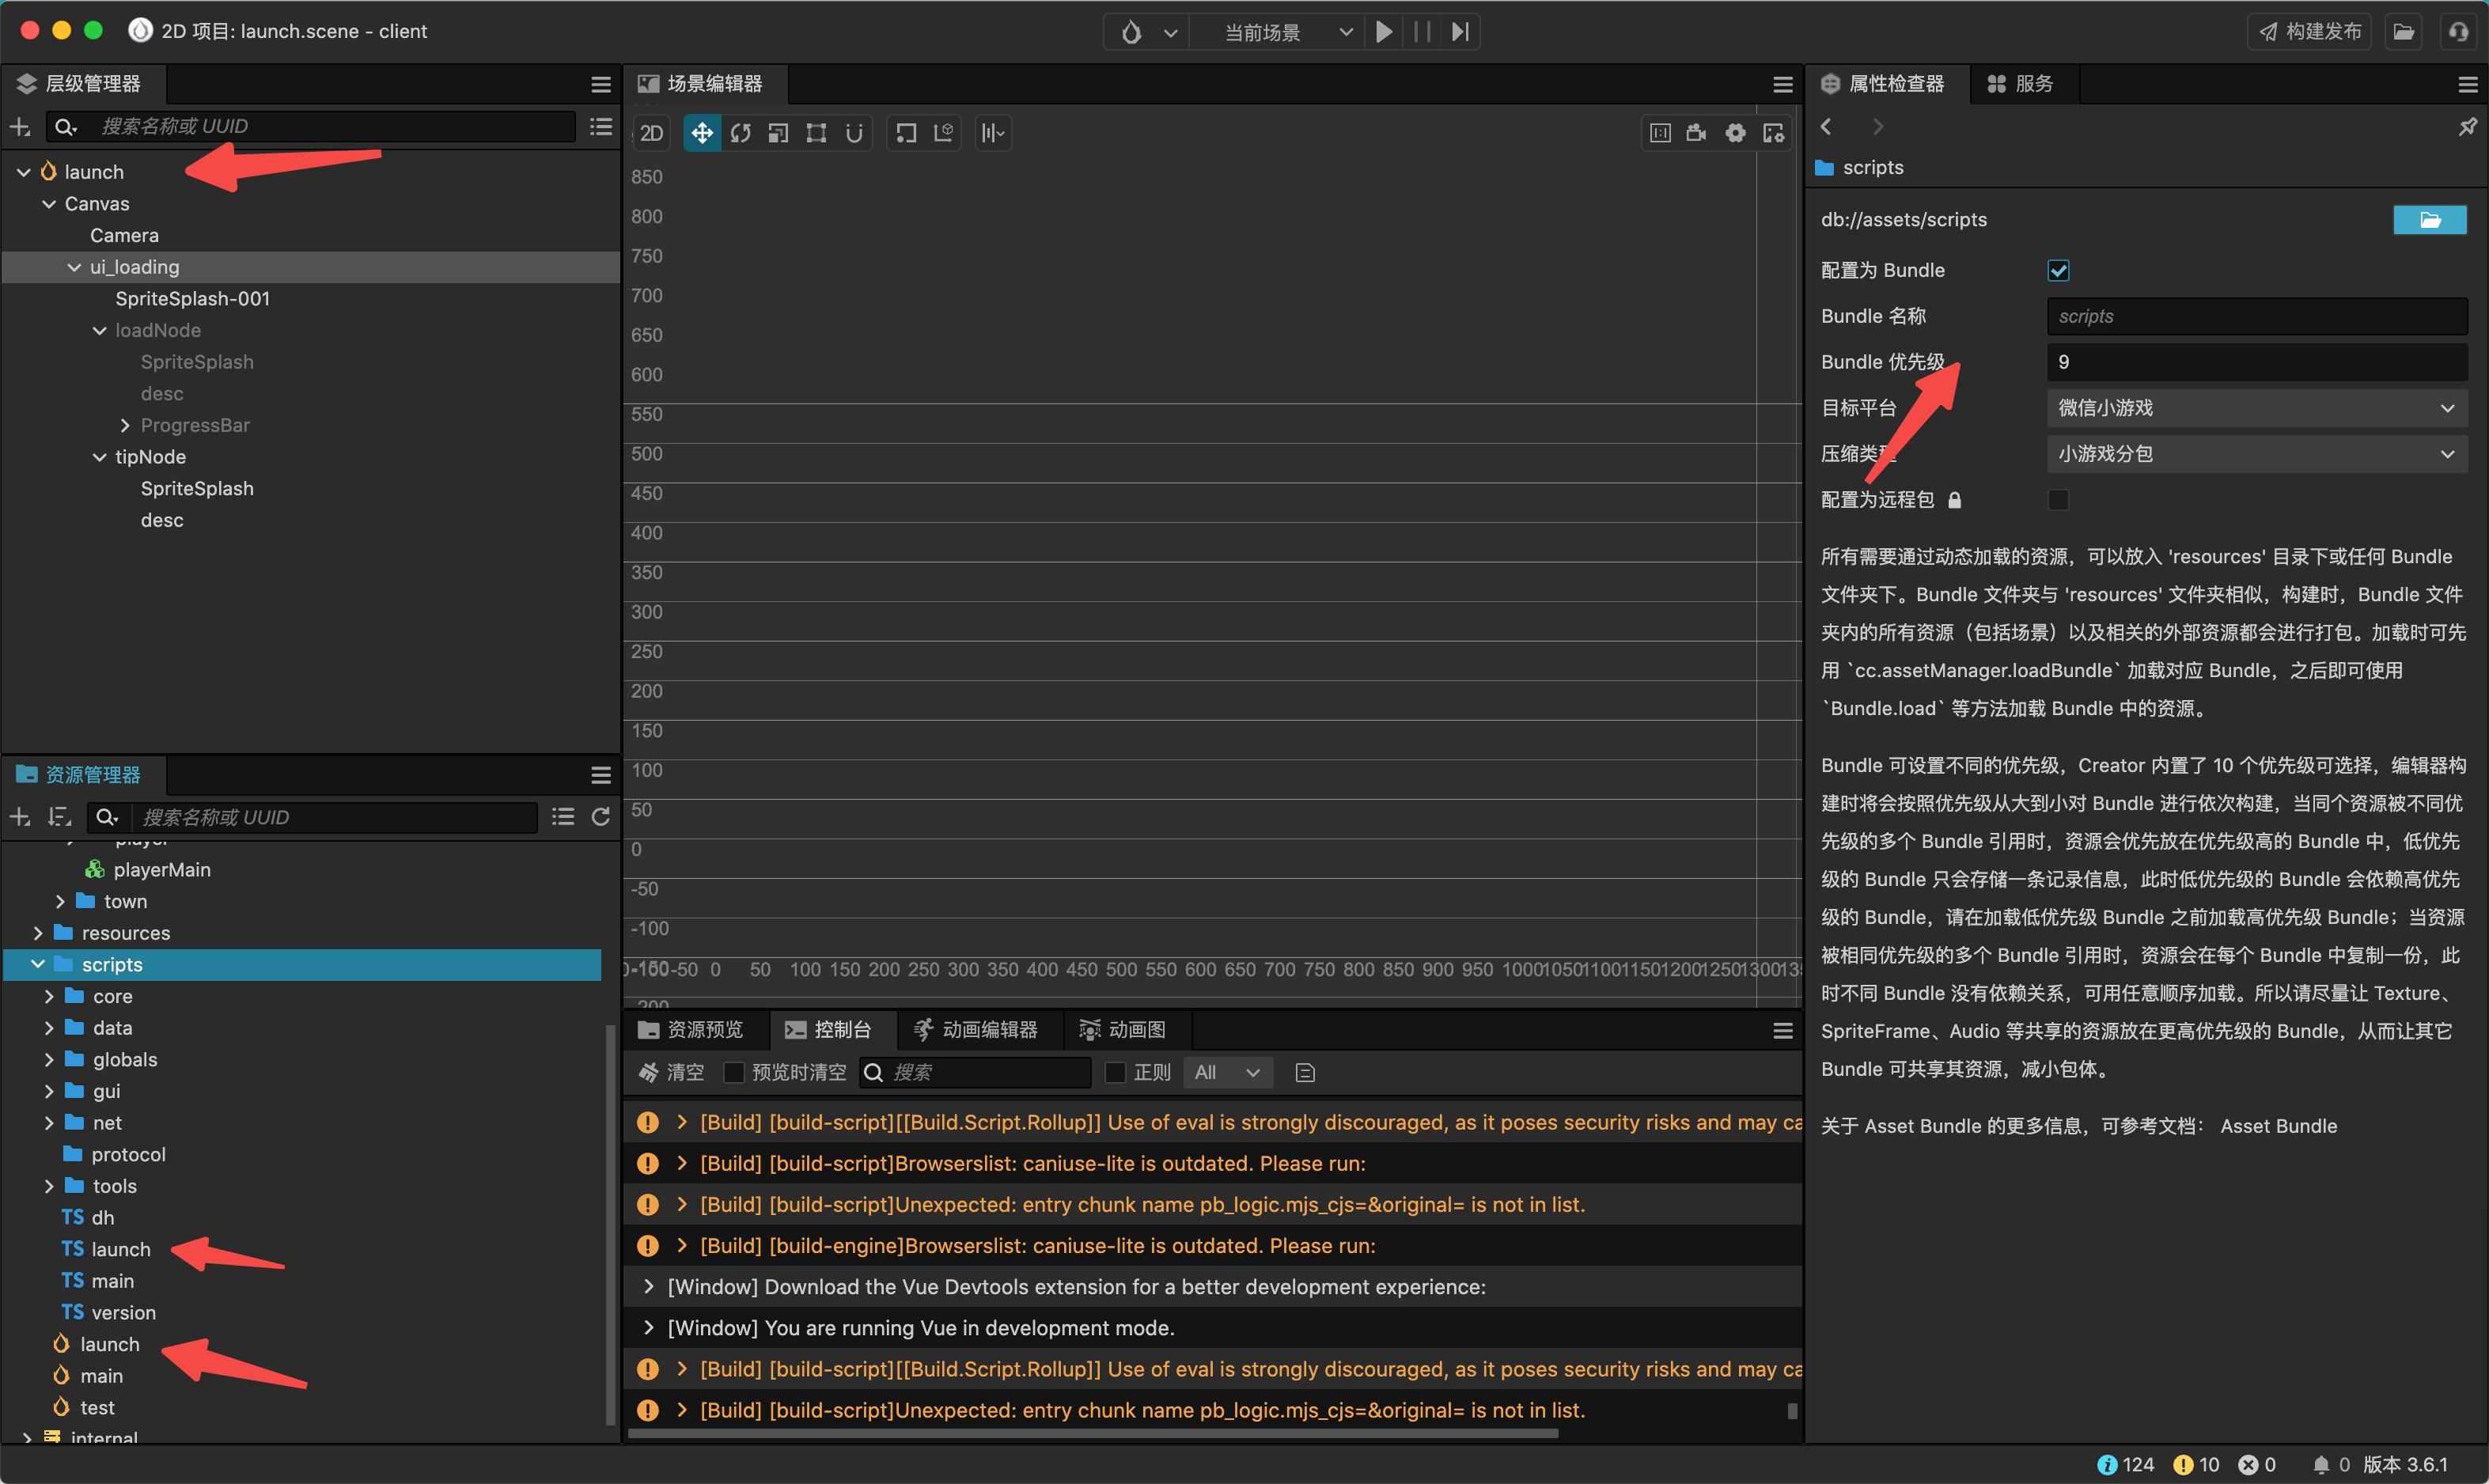Click the 构建发布 build button
Viewport: 2489px width, 1484px height.
(2310, 32)
